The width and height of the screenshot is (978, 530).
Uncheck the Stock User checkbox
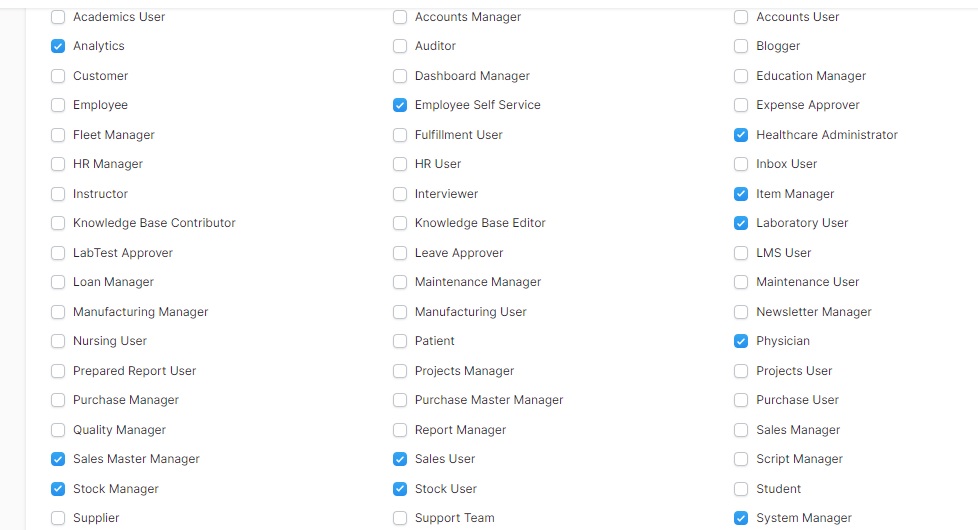[x=400, y=489]
